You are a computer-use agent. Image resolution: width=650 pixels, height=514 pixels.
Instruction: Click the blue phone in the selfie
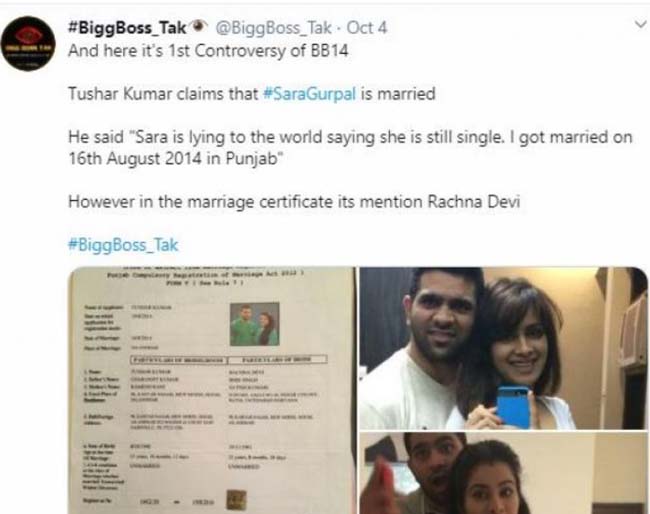513,407
